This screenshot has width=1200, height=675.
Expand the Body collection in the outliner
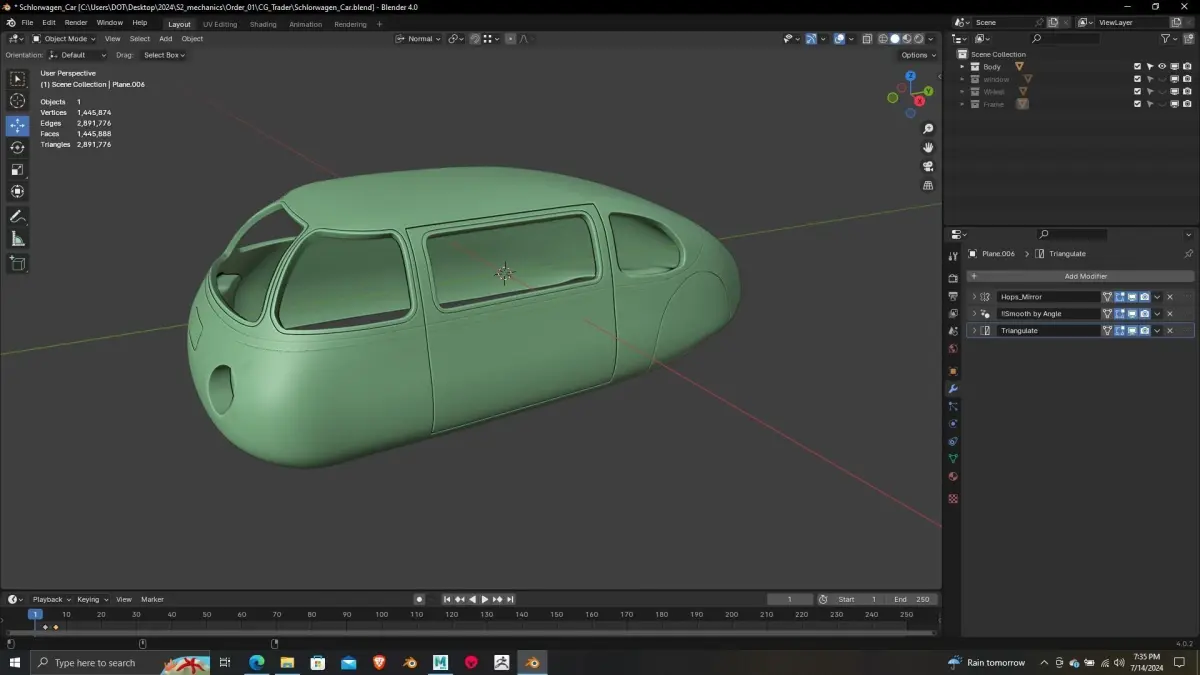(x=962, y=67)
